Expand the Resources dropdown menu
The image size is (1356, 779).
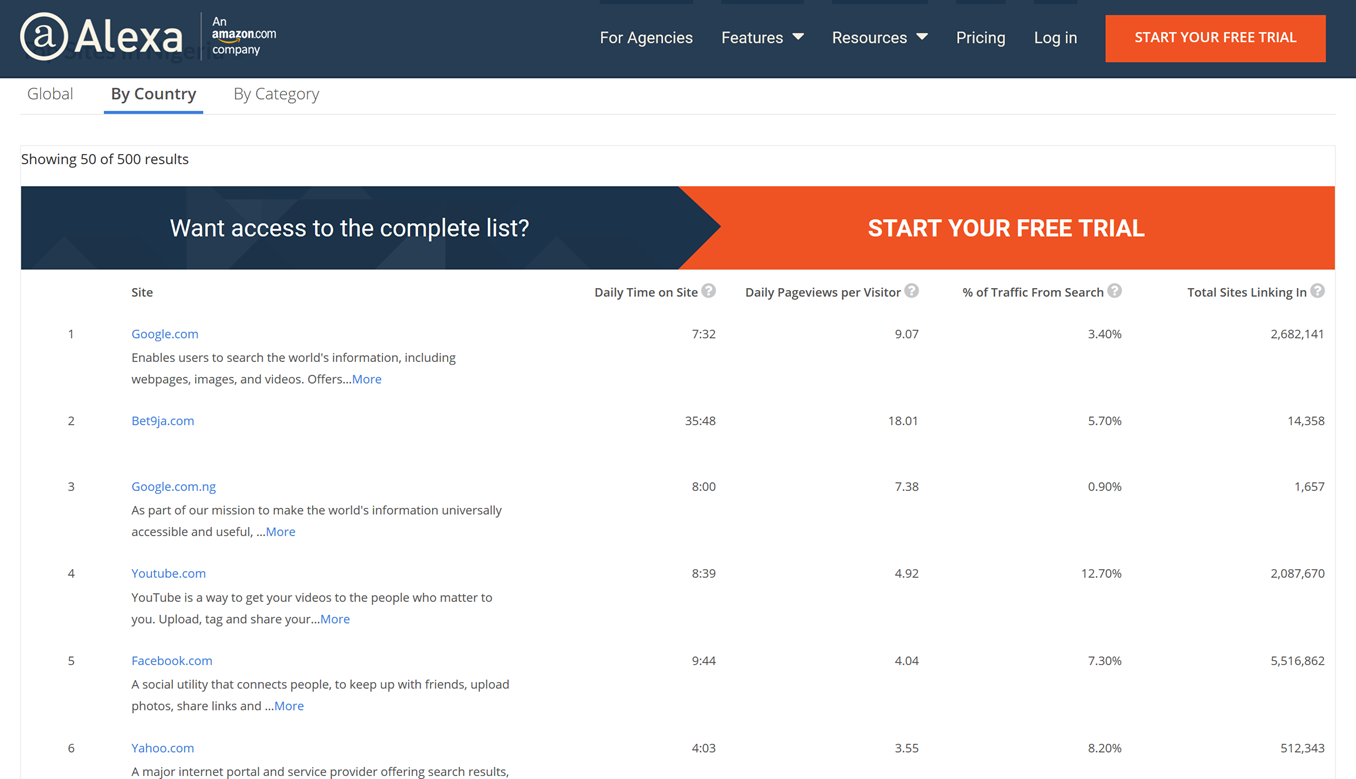[880, 37]
